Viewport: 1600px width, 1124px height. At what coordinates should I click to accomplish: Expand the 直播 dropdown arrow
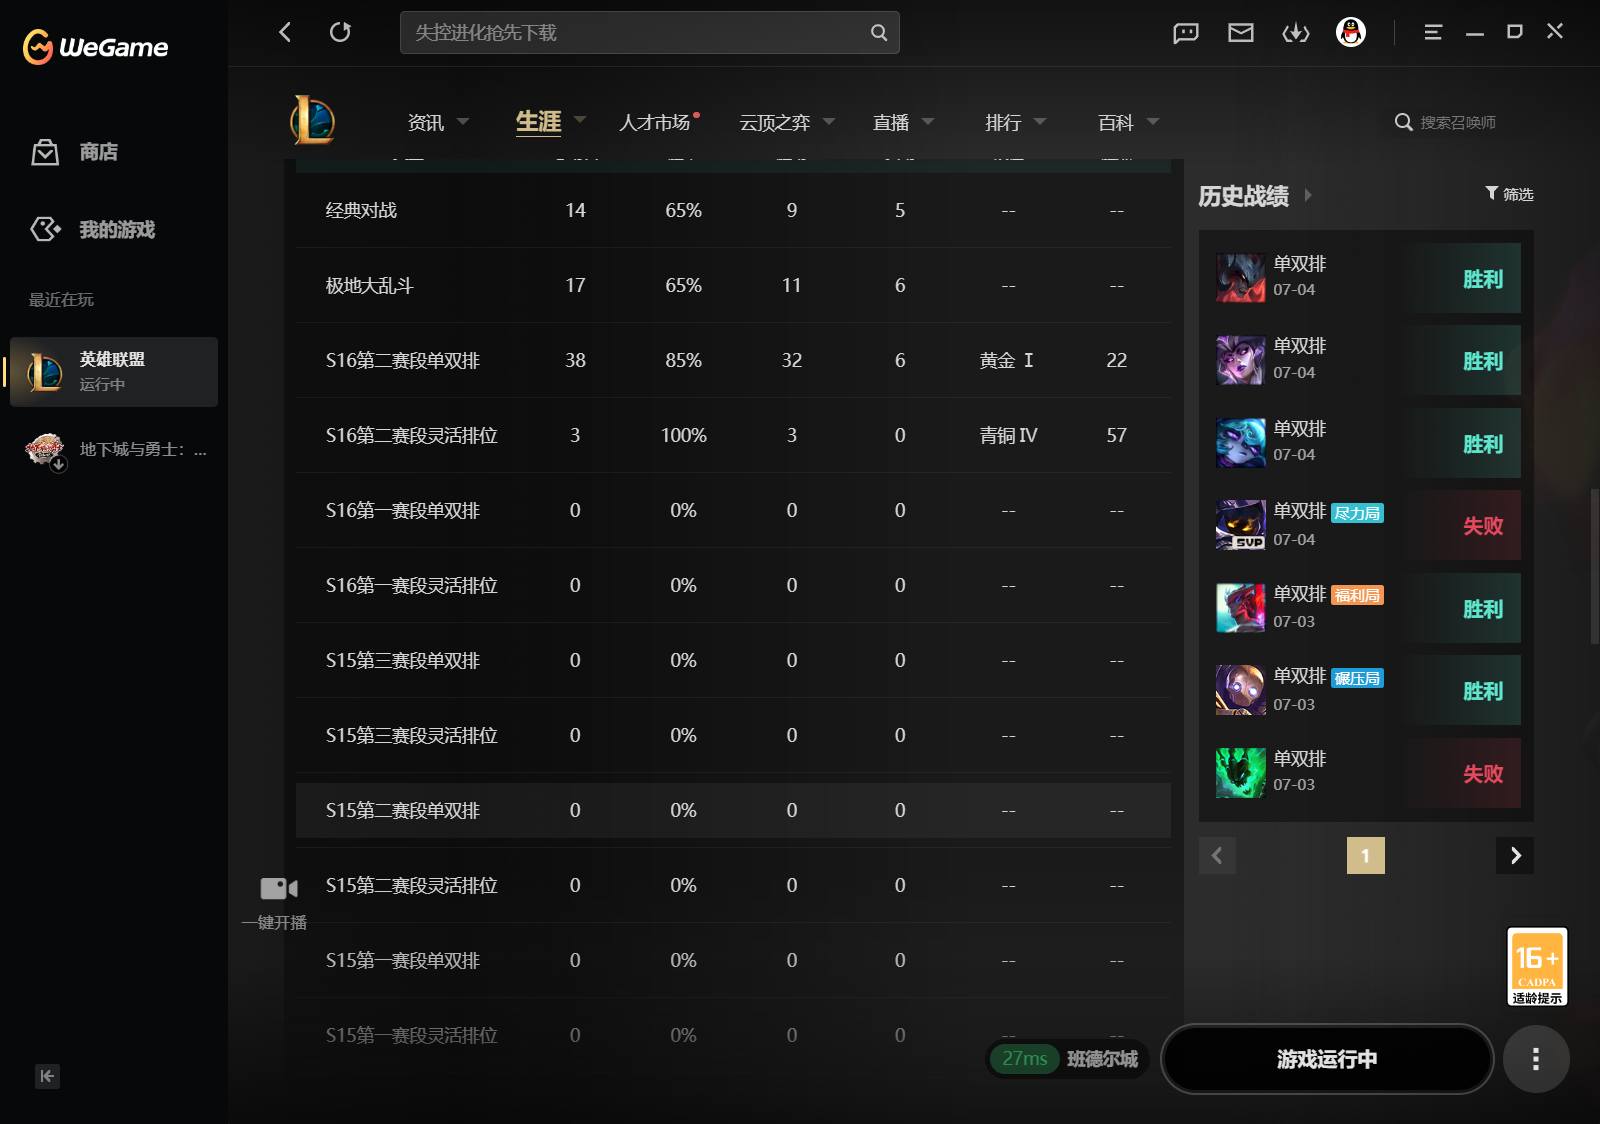pyautogui.click(x=927, y=121)
